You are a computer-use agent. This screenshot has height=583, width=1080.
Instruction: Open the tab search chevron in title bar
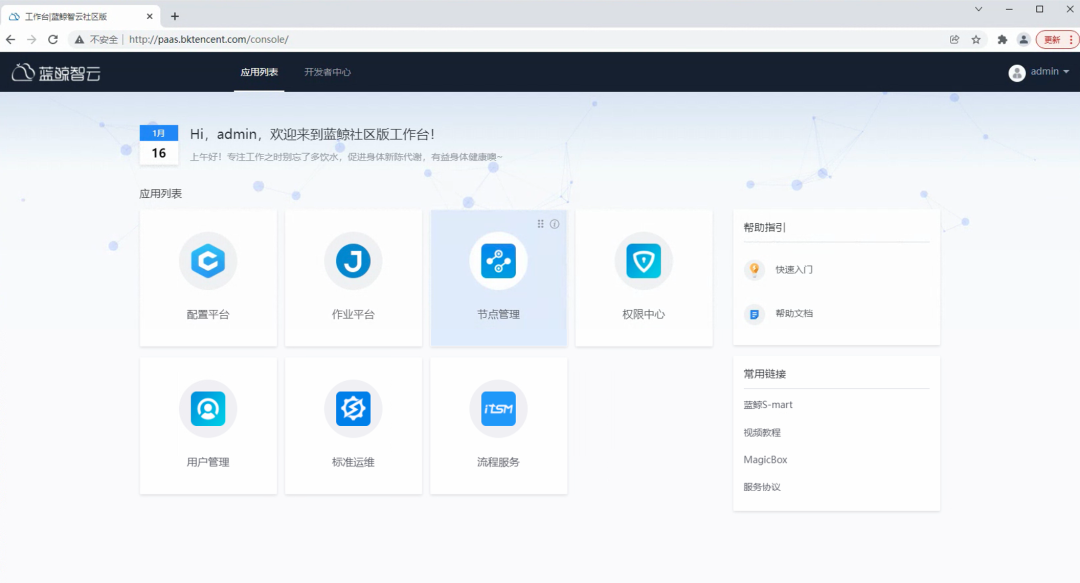point(978,10)
